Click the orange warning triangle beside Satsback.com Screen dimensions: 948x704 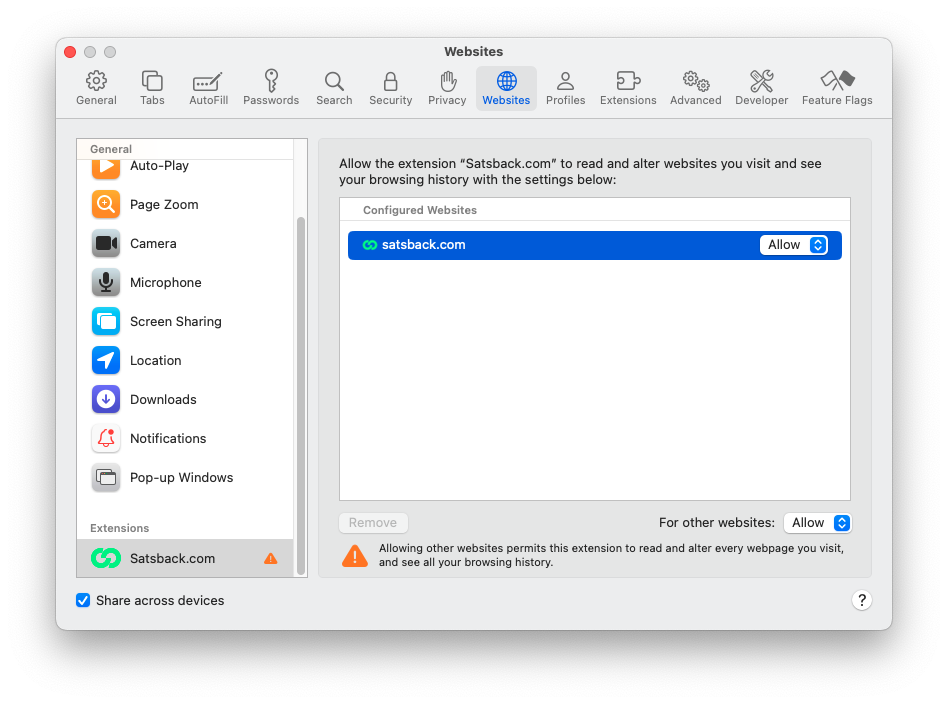270,558
